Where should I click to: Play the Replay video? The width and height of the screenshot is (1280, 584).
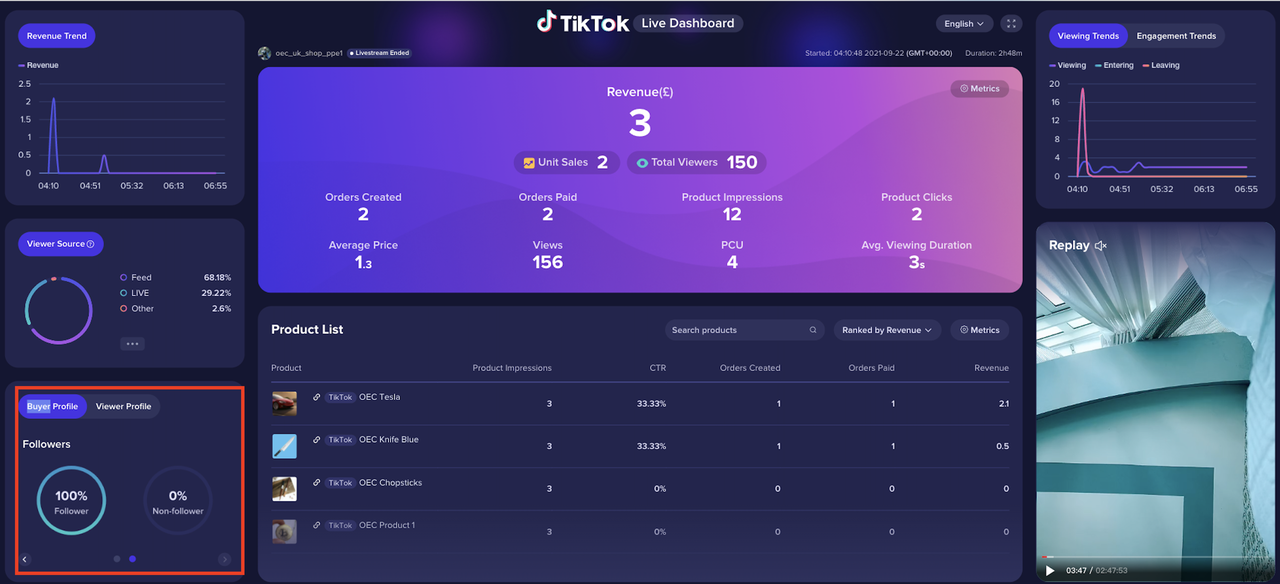coord(1050,570)
